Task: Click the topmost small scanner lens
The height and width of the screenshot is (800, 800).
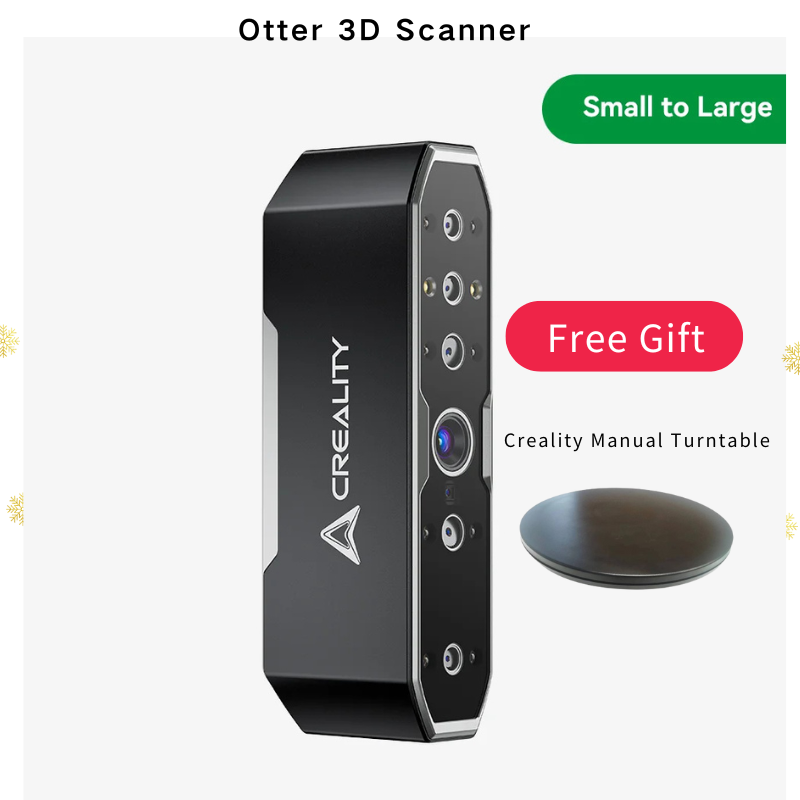Action: (x=452, y=224)
